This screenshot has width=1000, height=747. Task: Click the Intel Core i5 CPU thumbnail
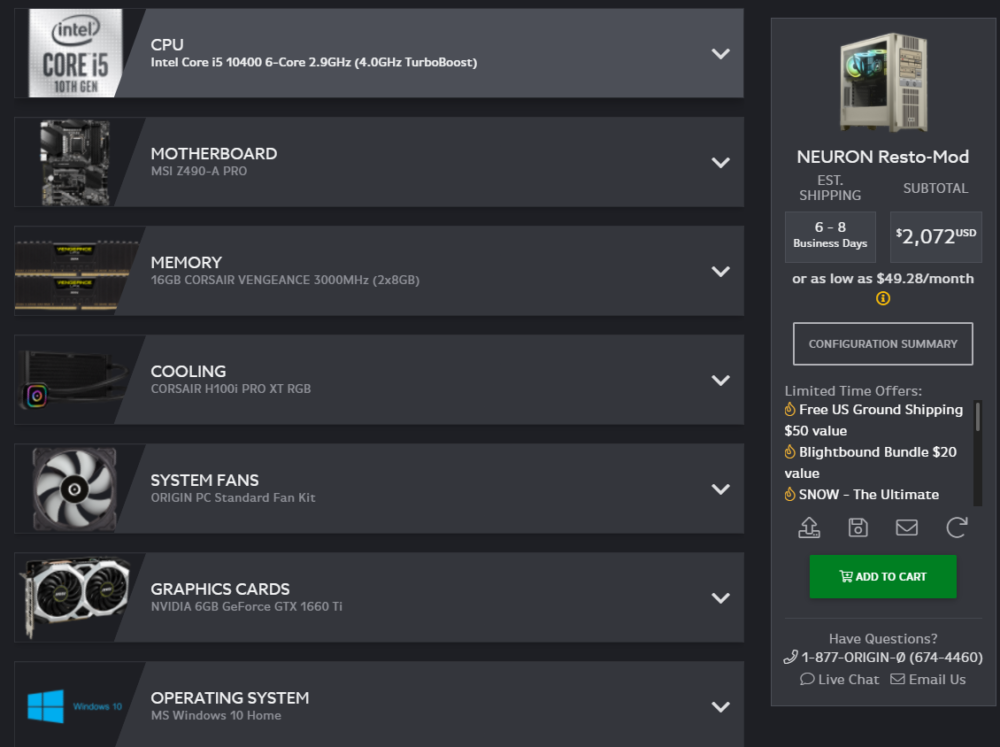pos(75,53)
